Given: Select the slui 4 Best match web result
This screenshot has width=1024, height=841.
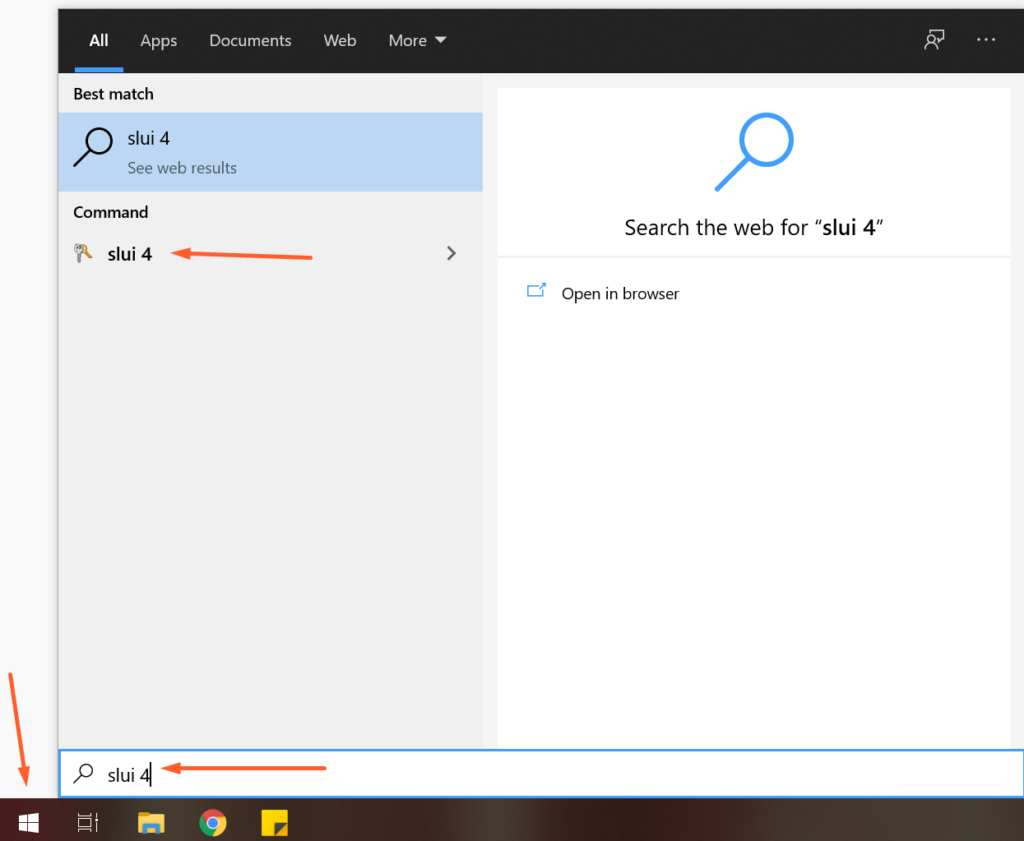Looking at the screenshot, I should coord(270,151).
